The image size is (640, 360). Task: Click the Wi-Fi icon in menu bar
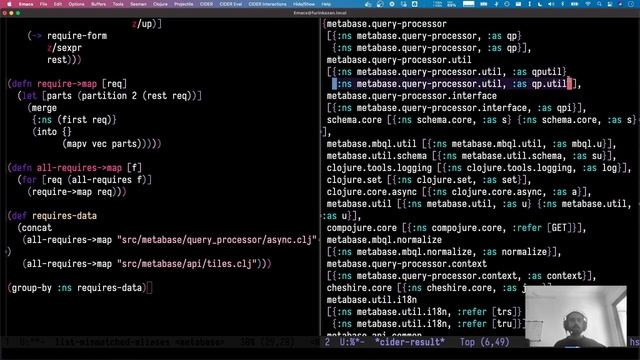(x=588, y=4)
